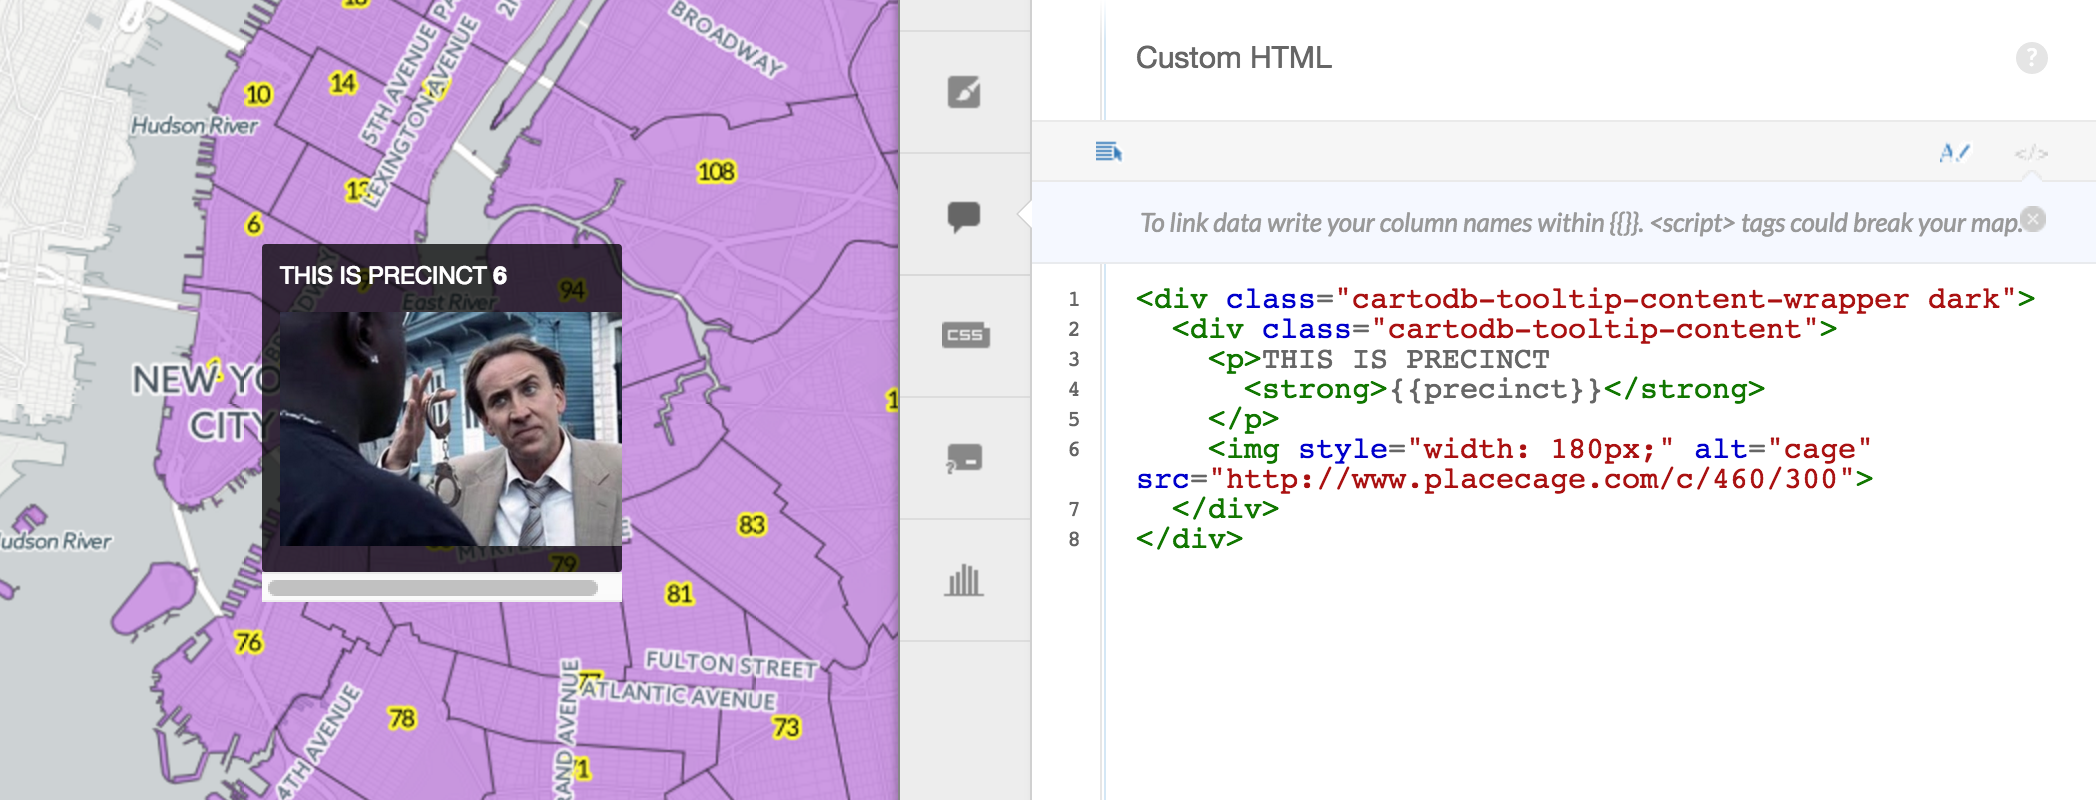Click the Nicolas Cage tooltip image
2096x800 pixels.
tap(450, 429)
